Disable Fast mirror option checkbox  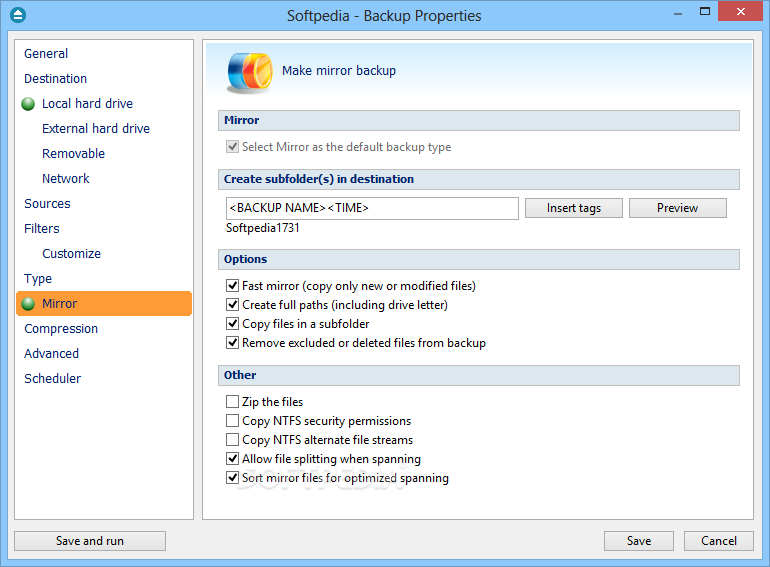232,286
